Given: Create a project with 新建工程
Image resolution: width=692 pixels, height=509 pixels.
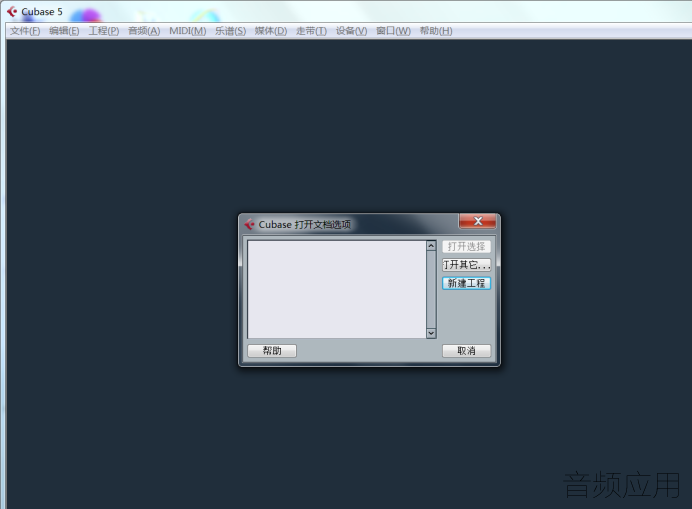Looking at the screenshot, I should 466,283.
